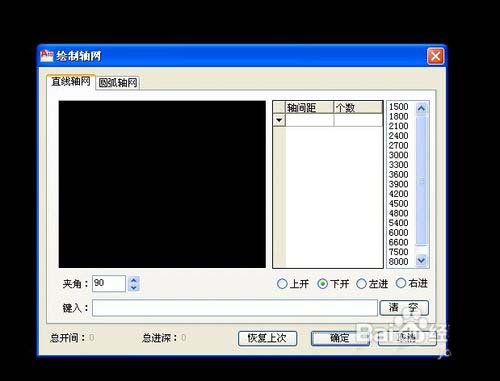Click the 个数 column header
The image size is (500, 381).
358,108
